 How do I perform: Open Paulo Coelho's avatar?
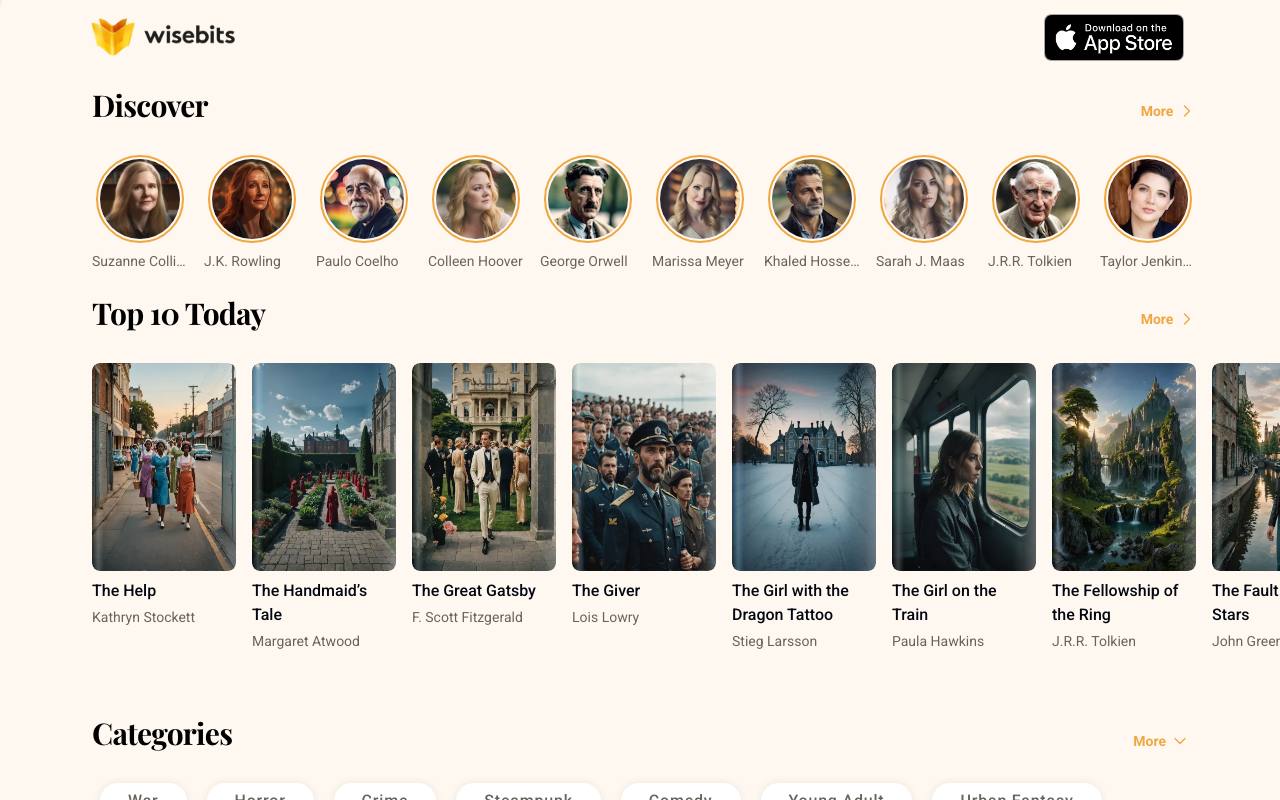pyautogui.click(x=364, y=199)
